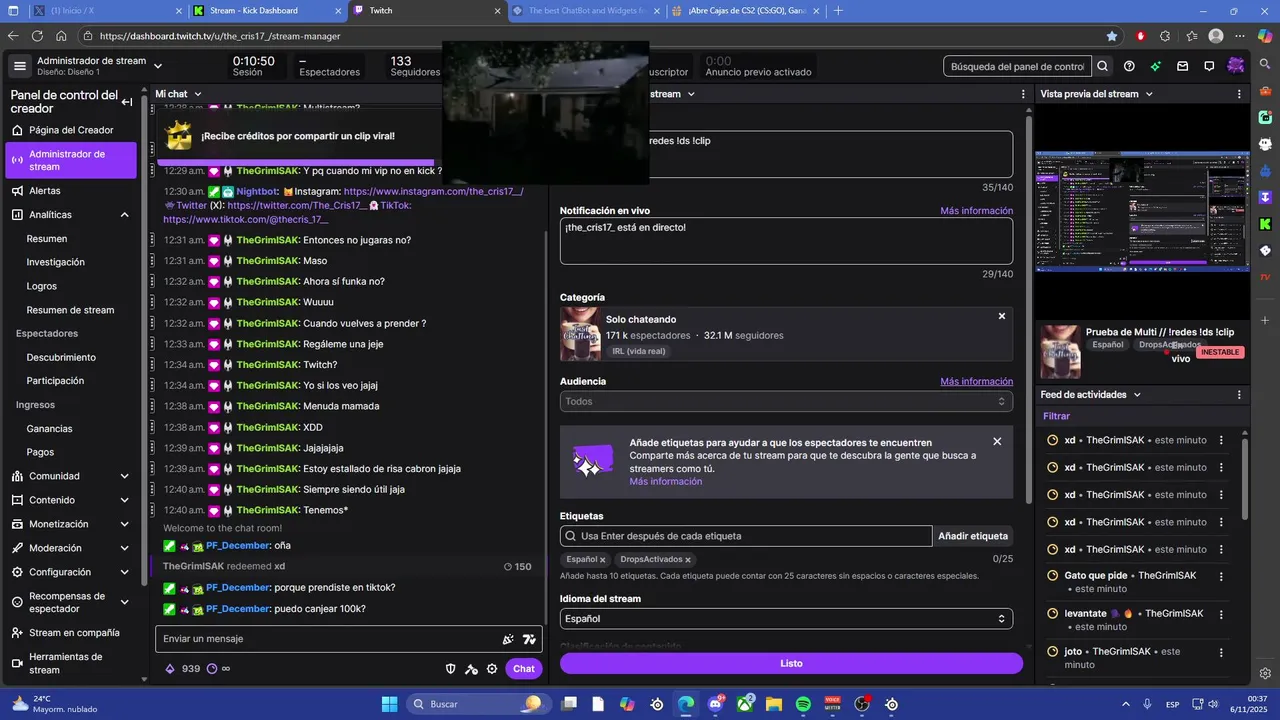1280x720 pixels.
Task: Open the Idioma del stream Español dropdown
Action: 786,619
